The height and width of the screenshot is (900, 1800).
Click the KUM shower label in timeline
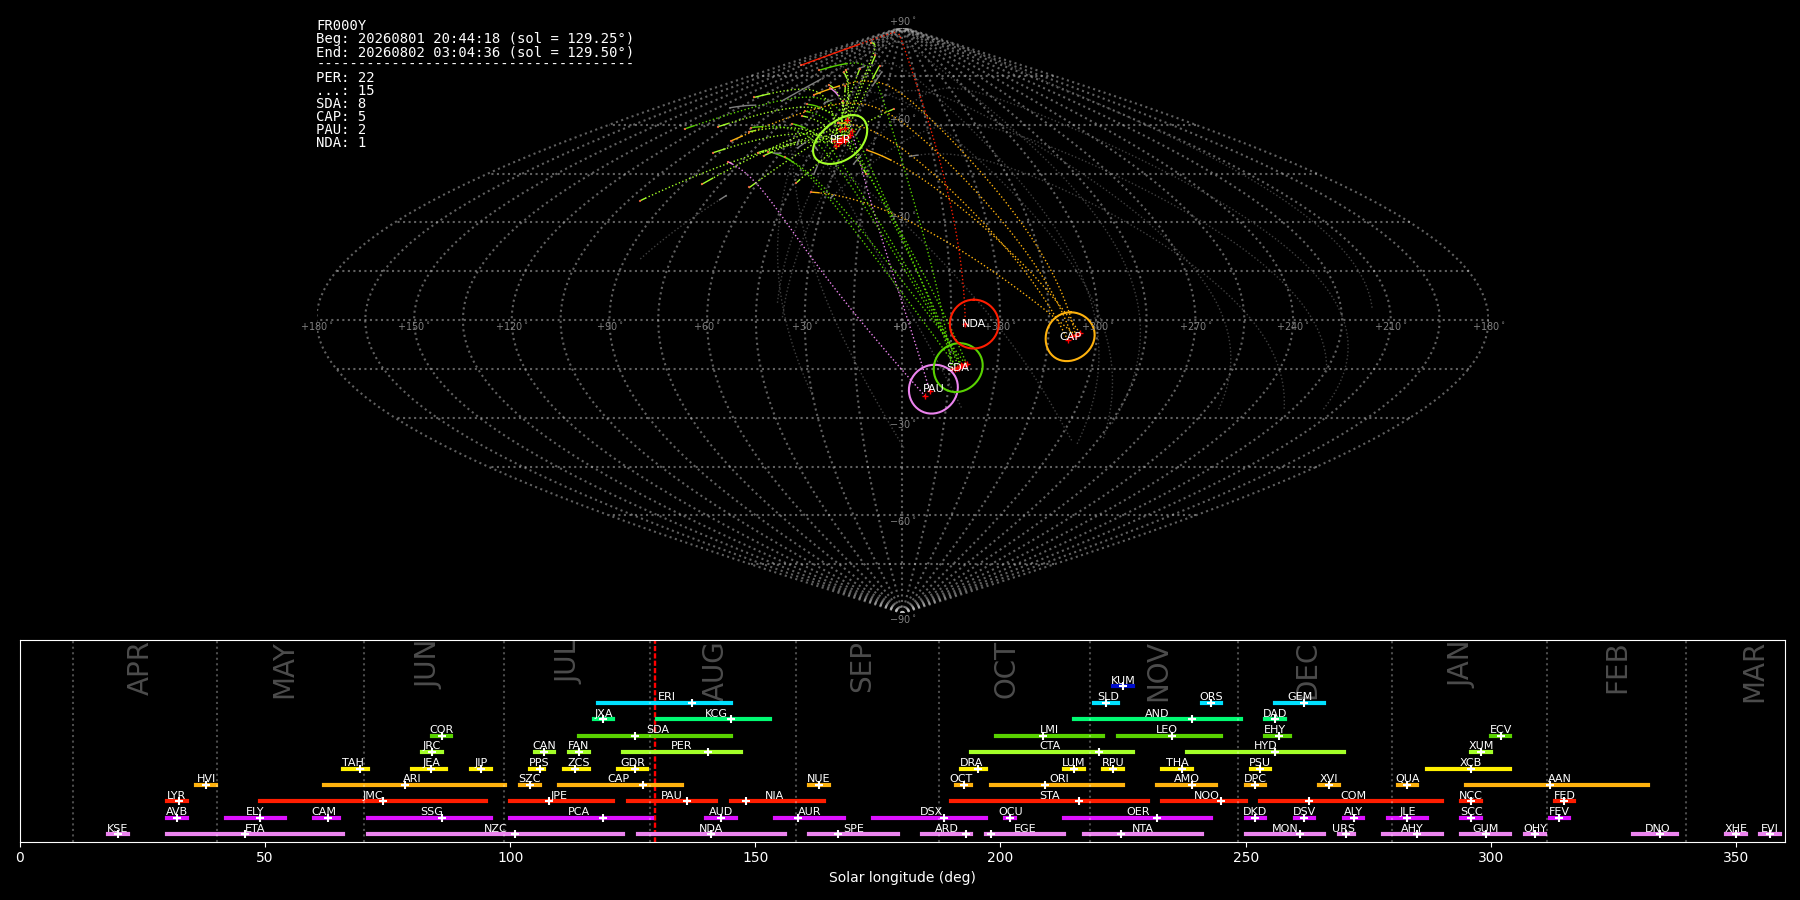pyautogui.click(x=1123, y=681)
